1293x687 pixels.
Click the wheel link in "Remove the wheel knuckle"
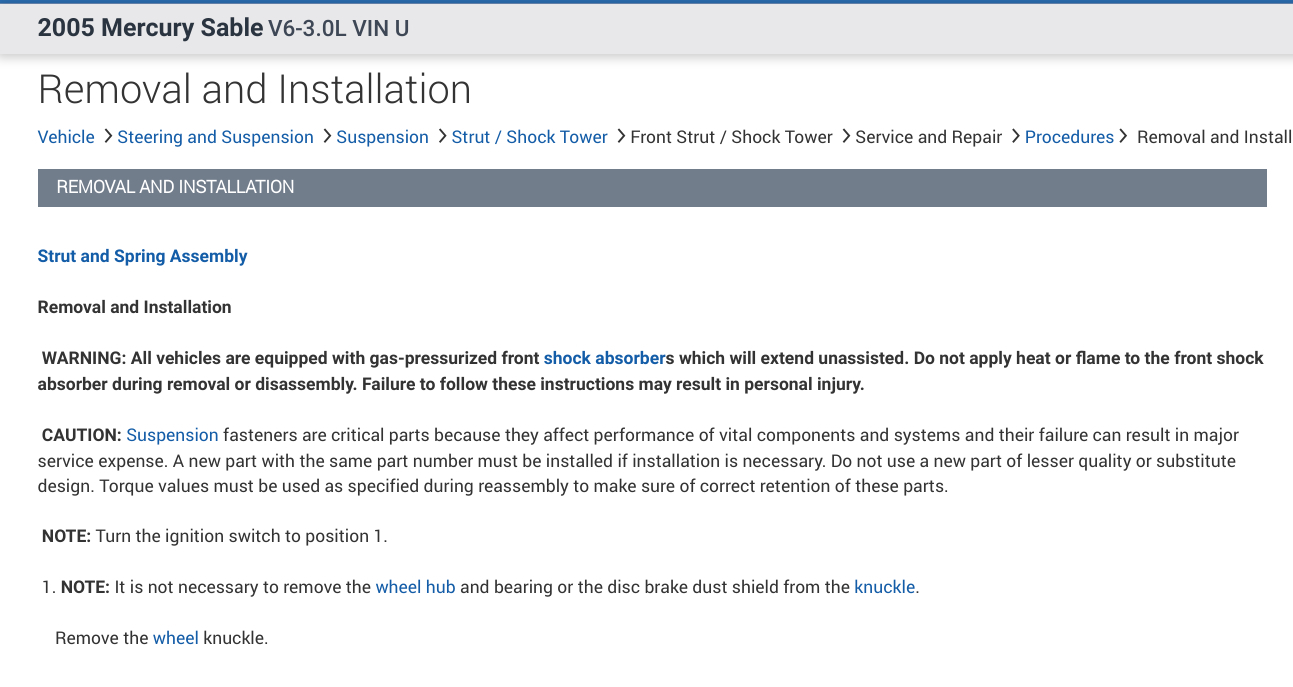click(x=175, y=637)
